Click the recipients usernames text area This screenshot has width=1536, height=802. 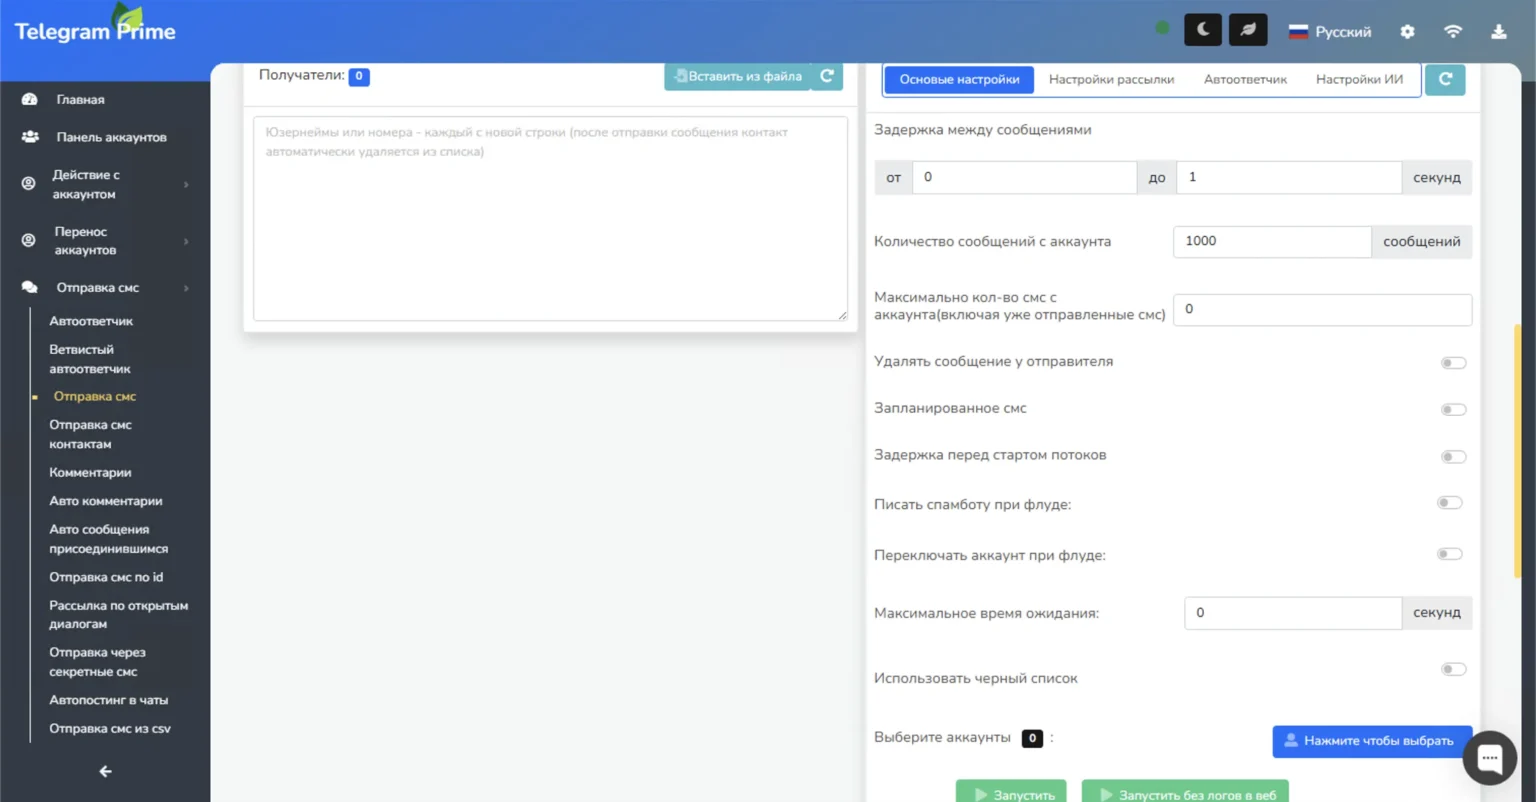[x=550, y=215]
